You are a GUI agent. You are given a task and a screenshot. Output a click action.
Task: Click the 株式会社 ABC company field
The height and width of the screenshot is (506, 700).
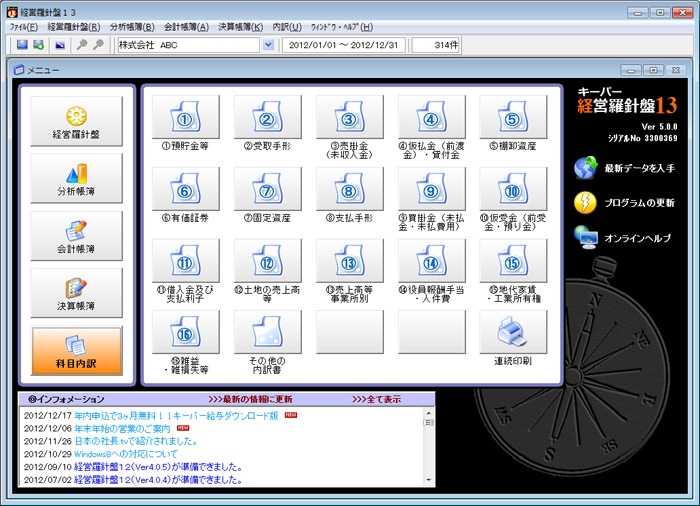(188, 45)
